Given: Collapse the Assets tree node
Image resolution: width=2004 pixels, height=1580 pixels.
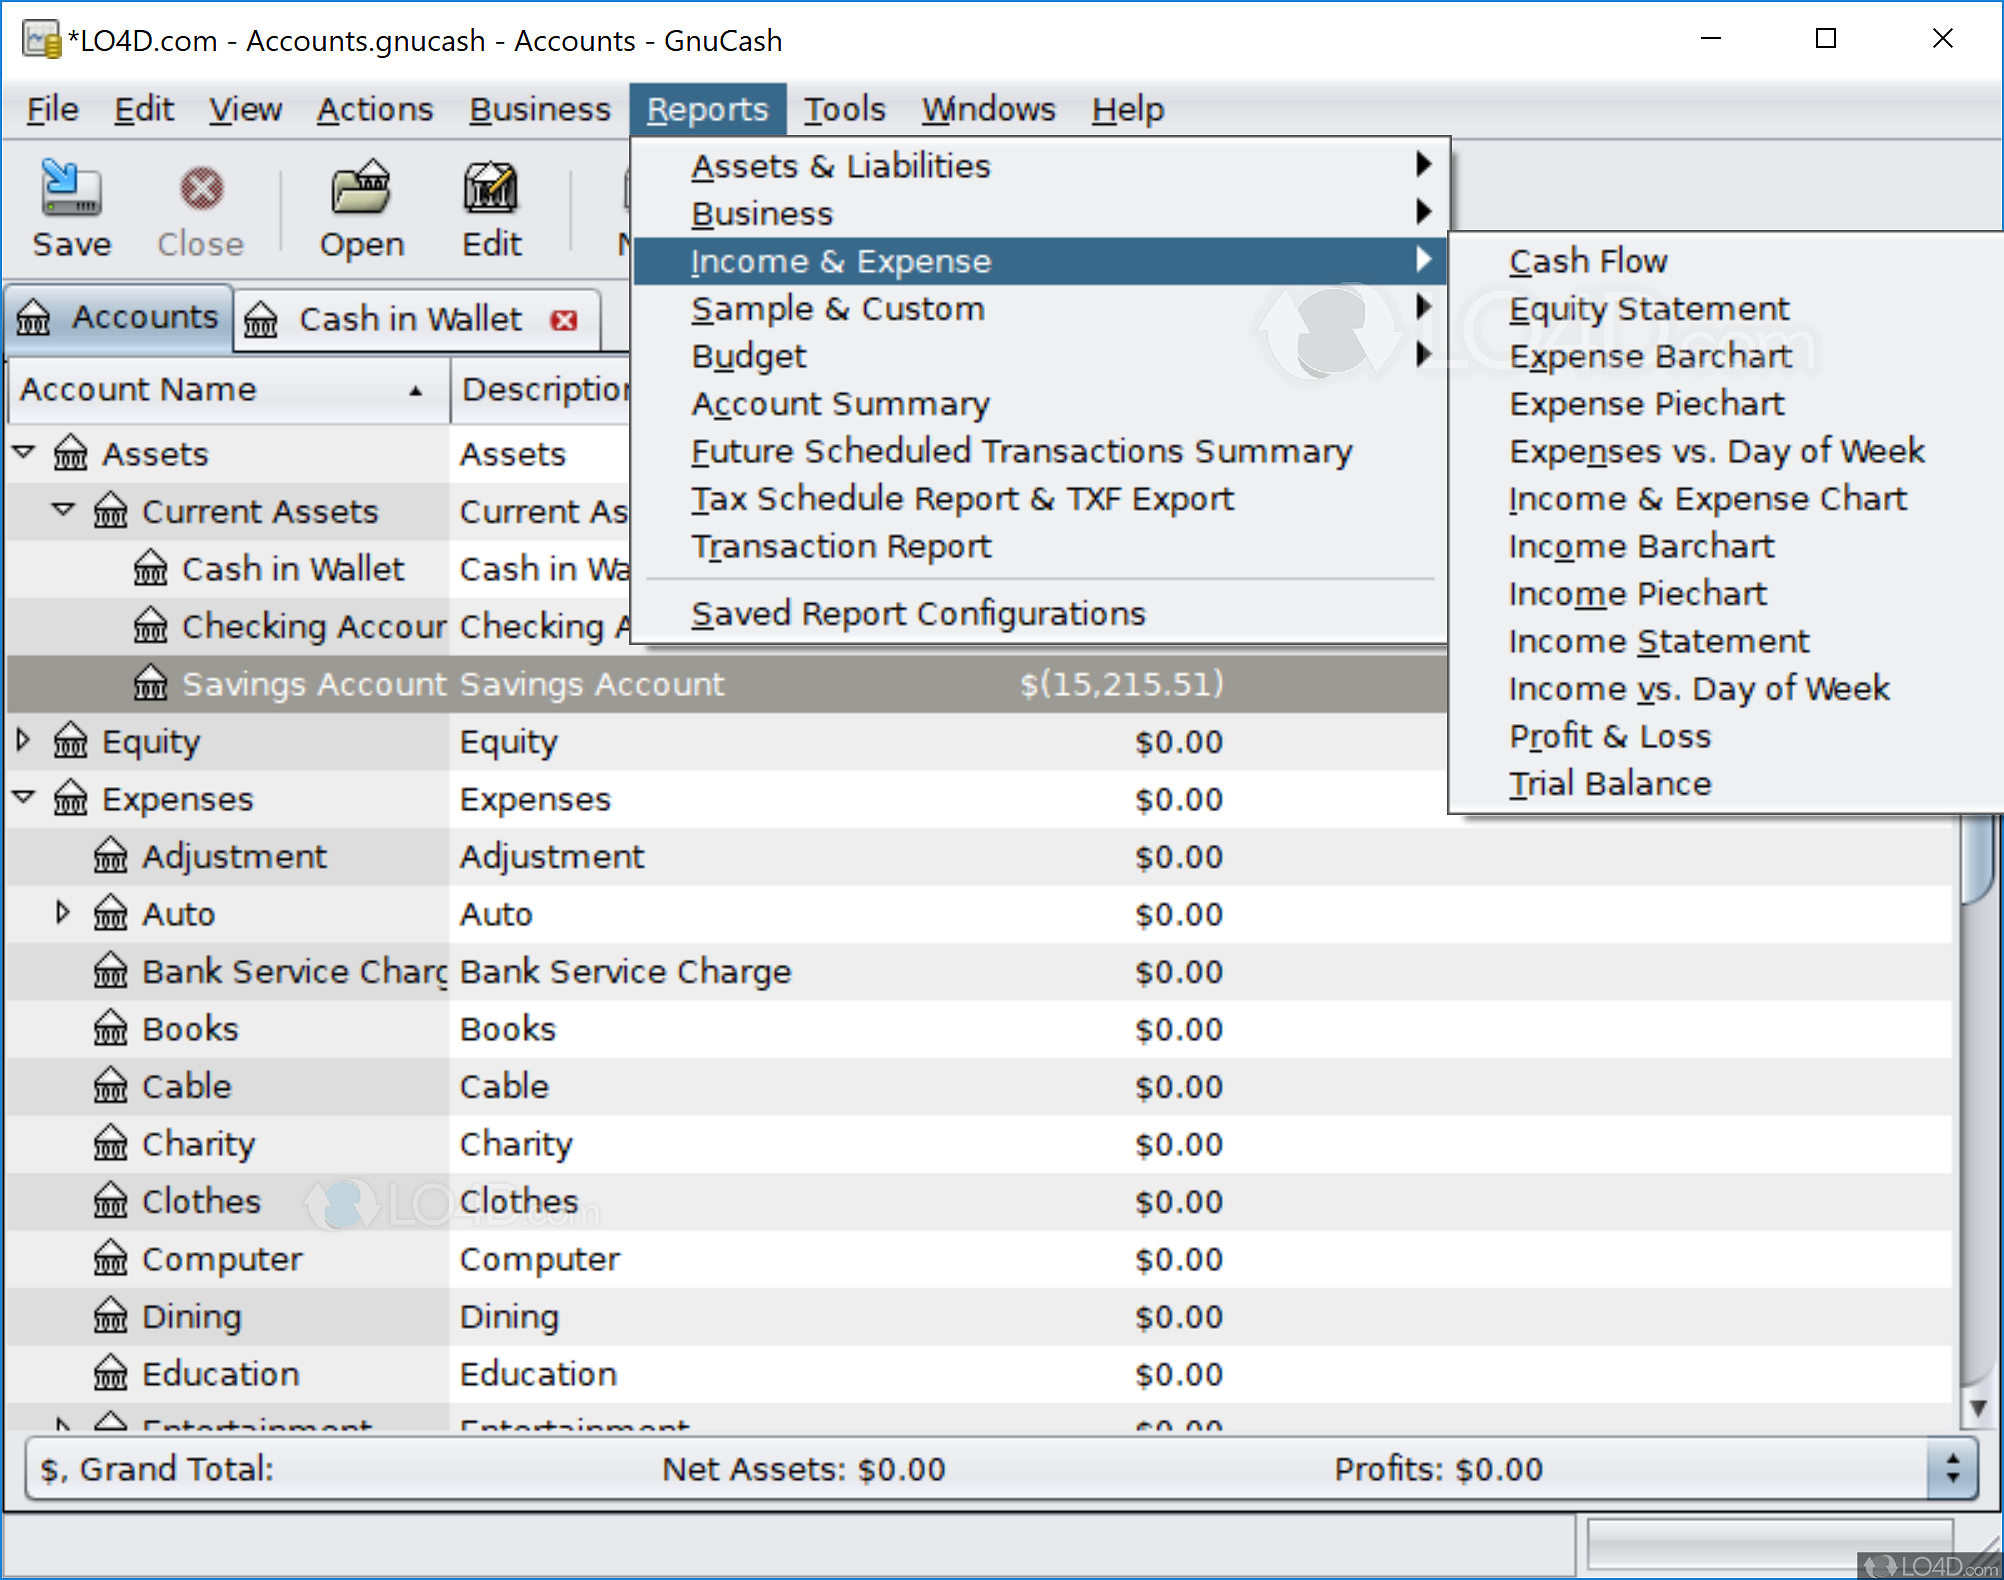Looking at the screenshot, I should coord(24,453).
